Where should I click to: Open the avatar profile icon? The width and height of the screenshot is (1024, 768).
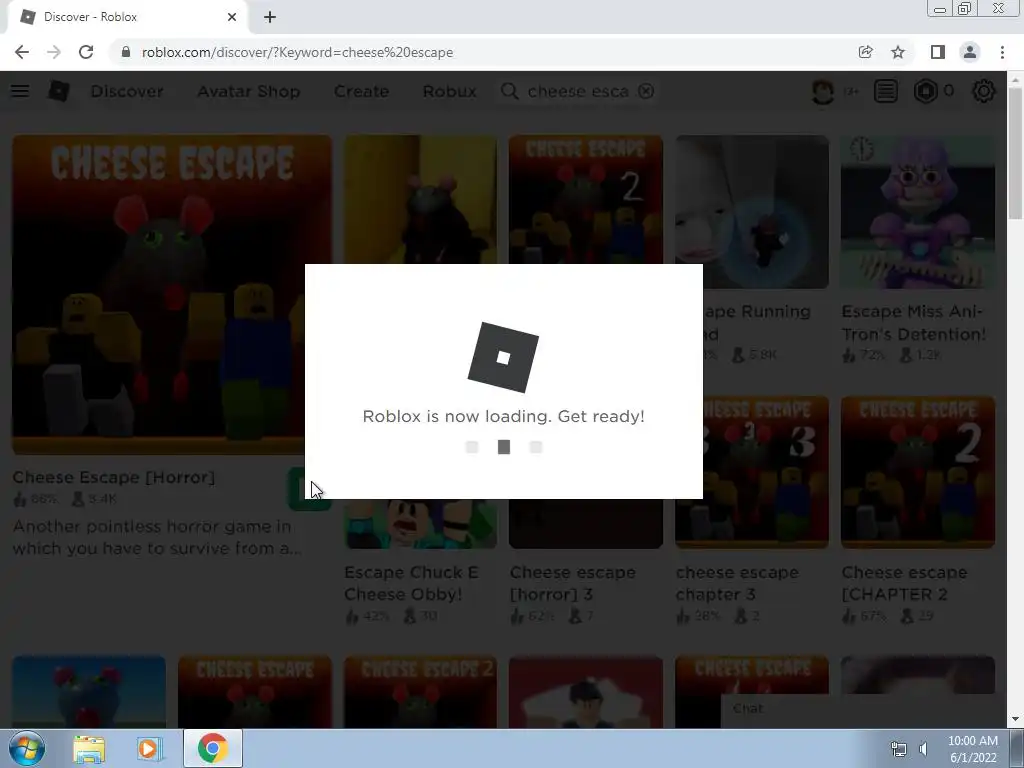(x=823, y=91)
